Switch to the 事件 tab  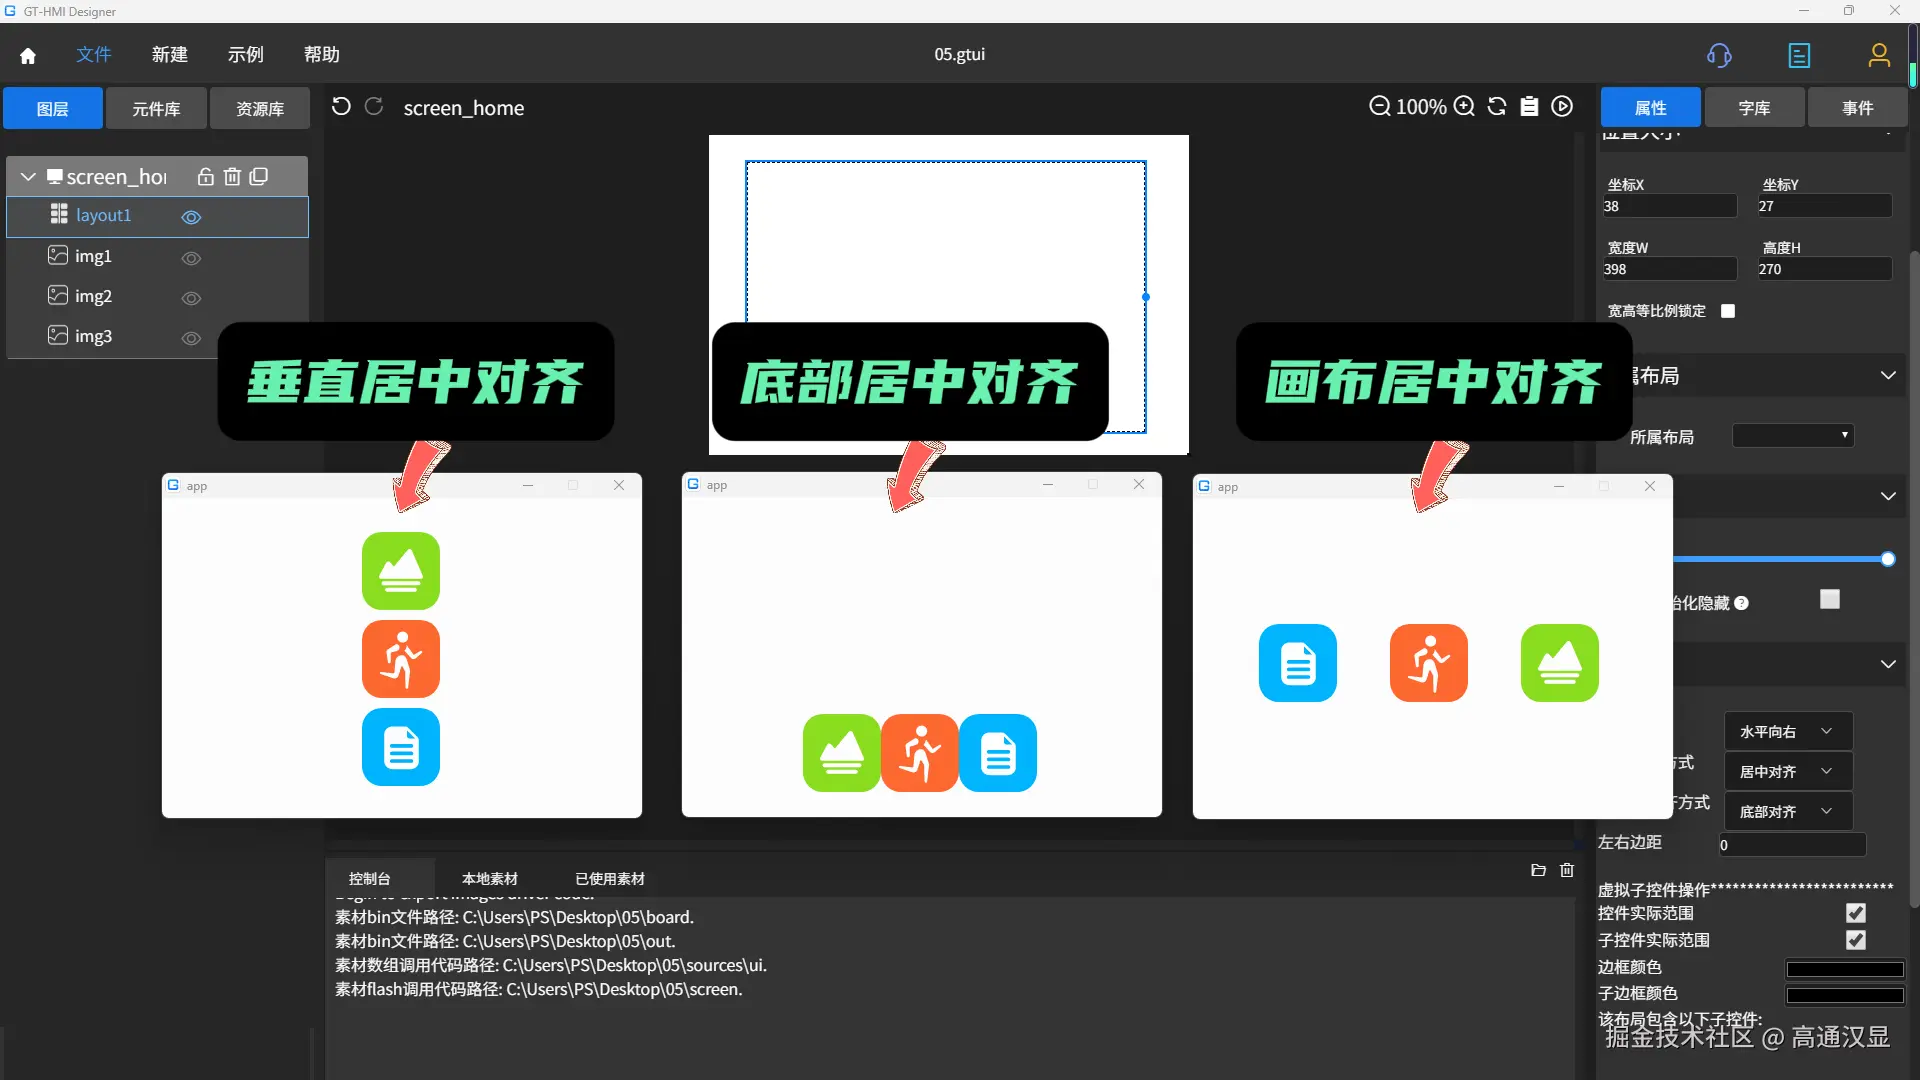(x=1857, y=107)
